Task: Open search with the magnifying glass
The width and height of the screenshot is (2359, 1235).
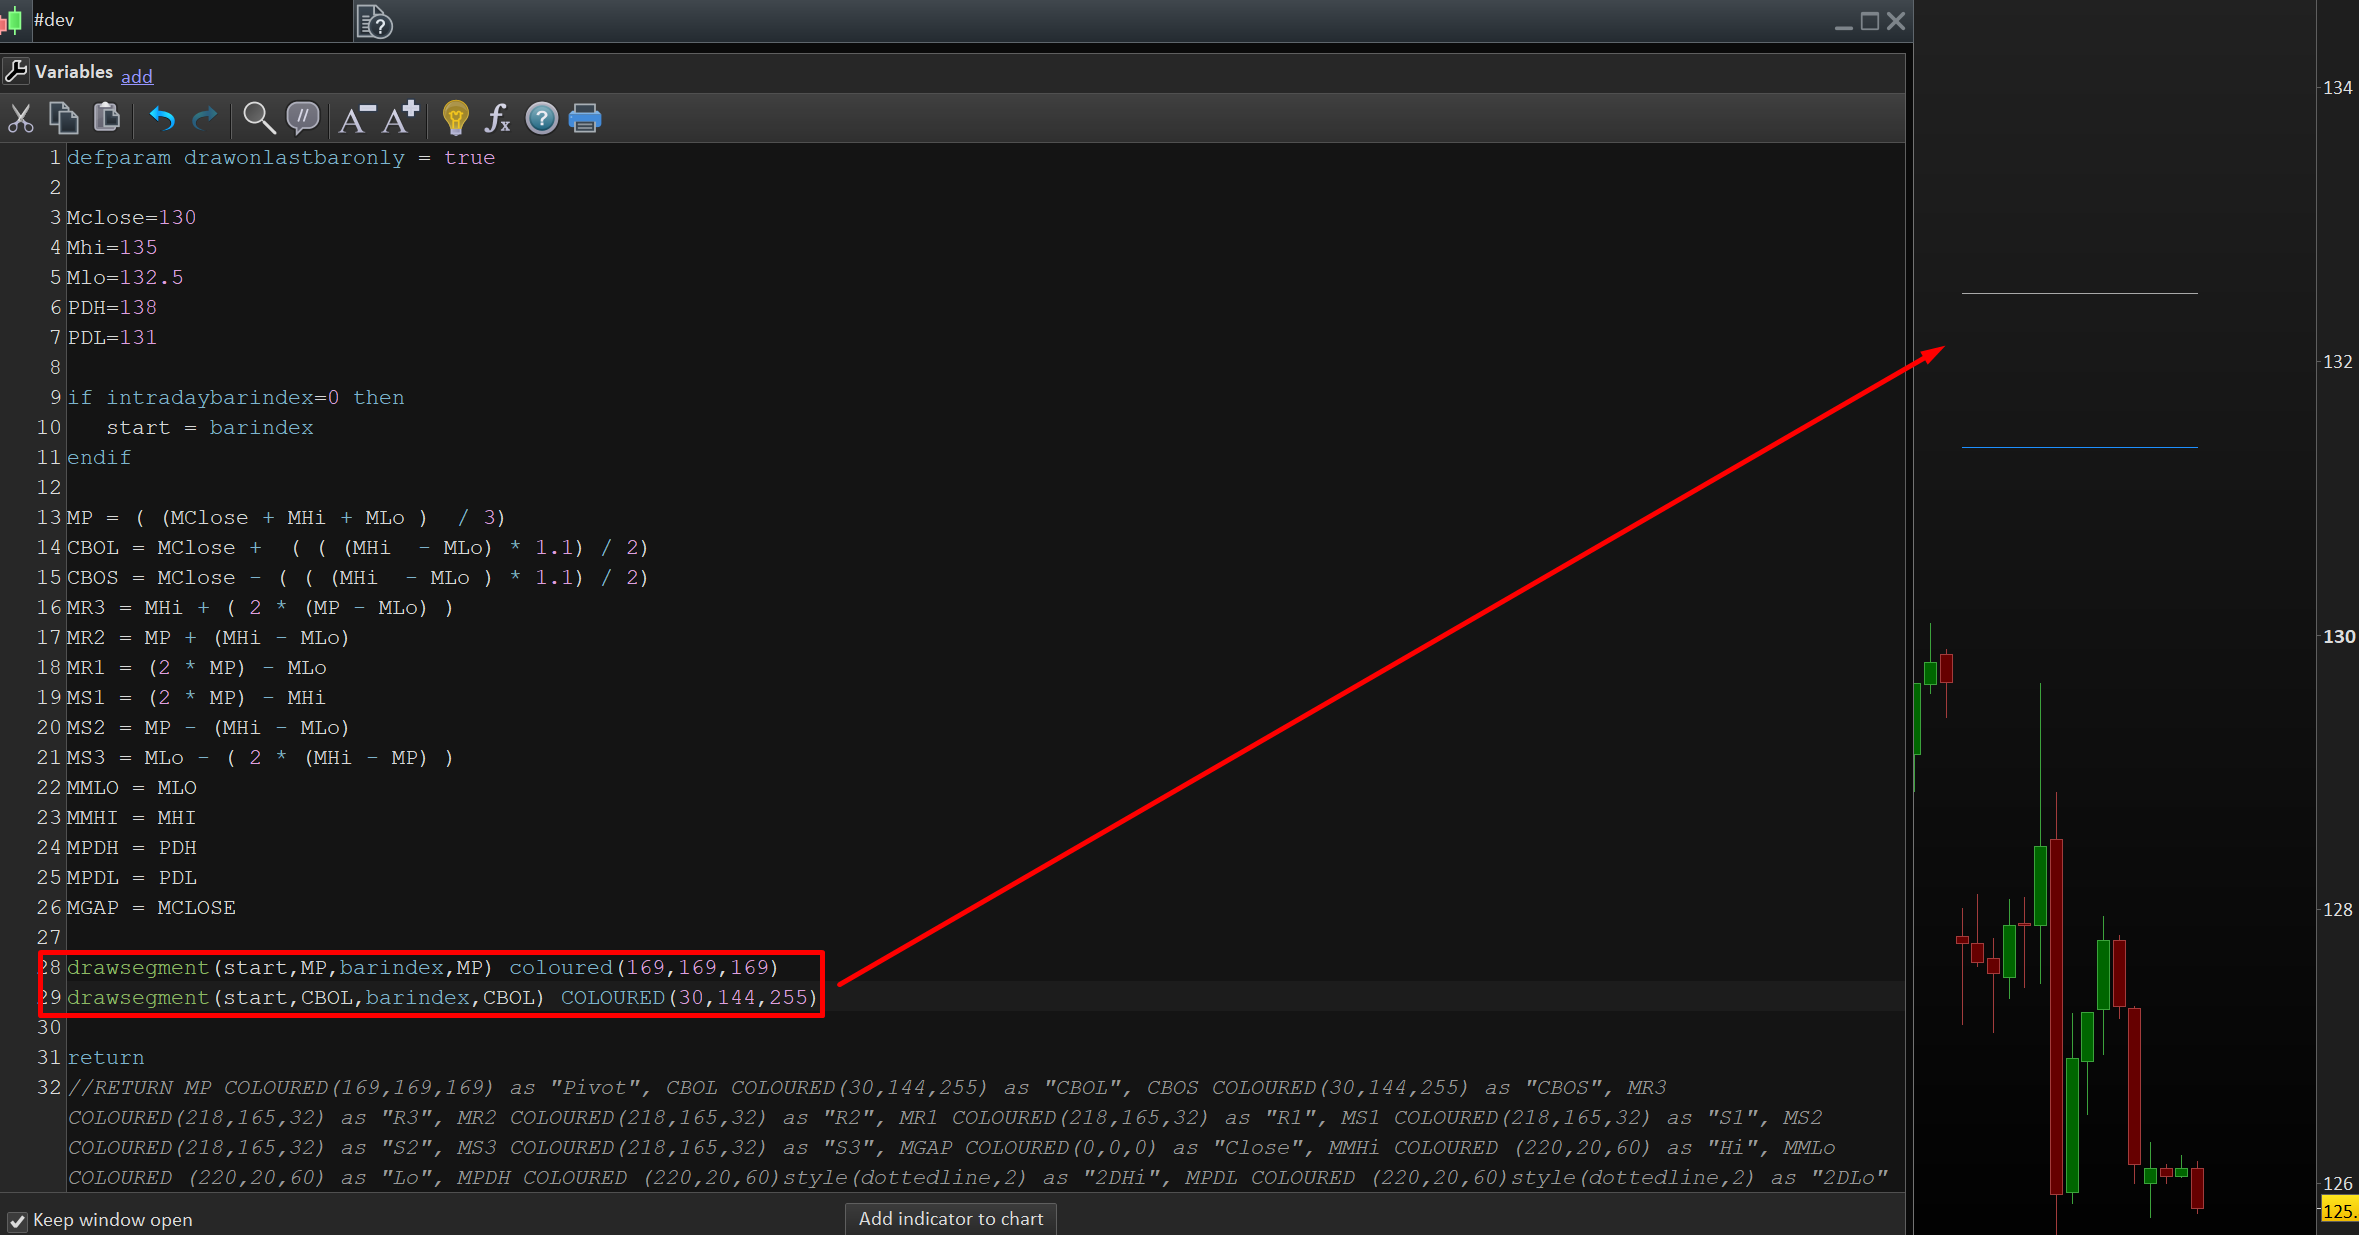Action: coord(259,119)
